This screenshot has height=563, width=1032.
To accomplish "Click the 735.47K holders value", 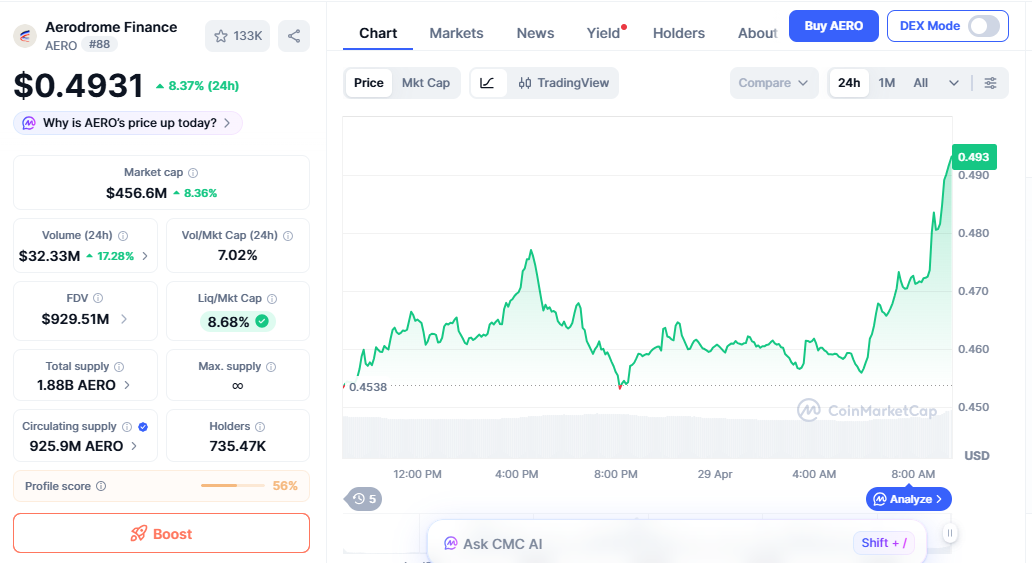I will 238,446.
